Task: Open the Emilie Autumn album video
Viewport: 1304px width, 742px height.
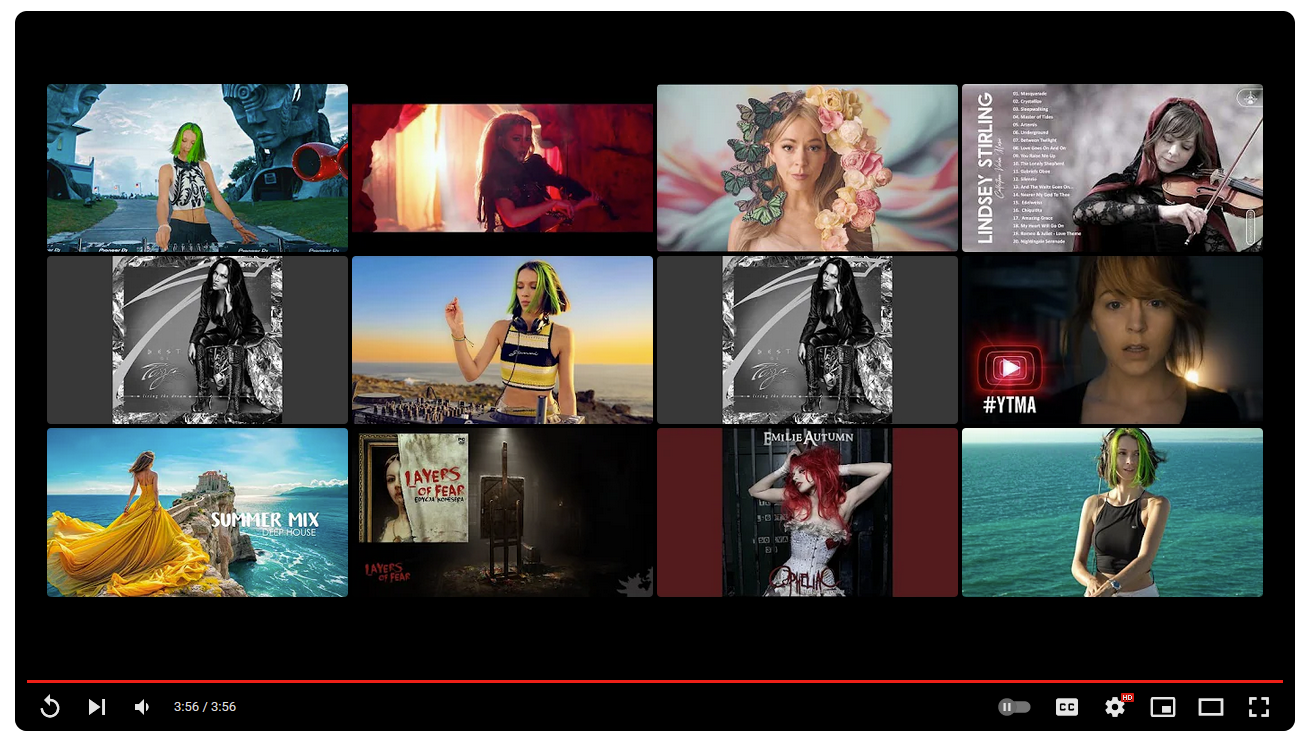Action: click(807, 512)
